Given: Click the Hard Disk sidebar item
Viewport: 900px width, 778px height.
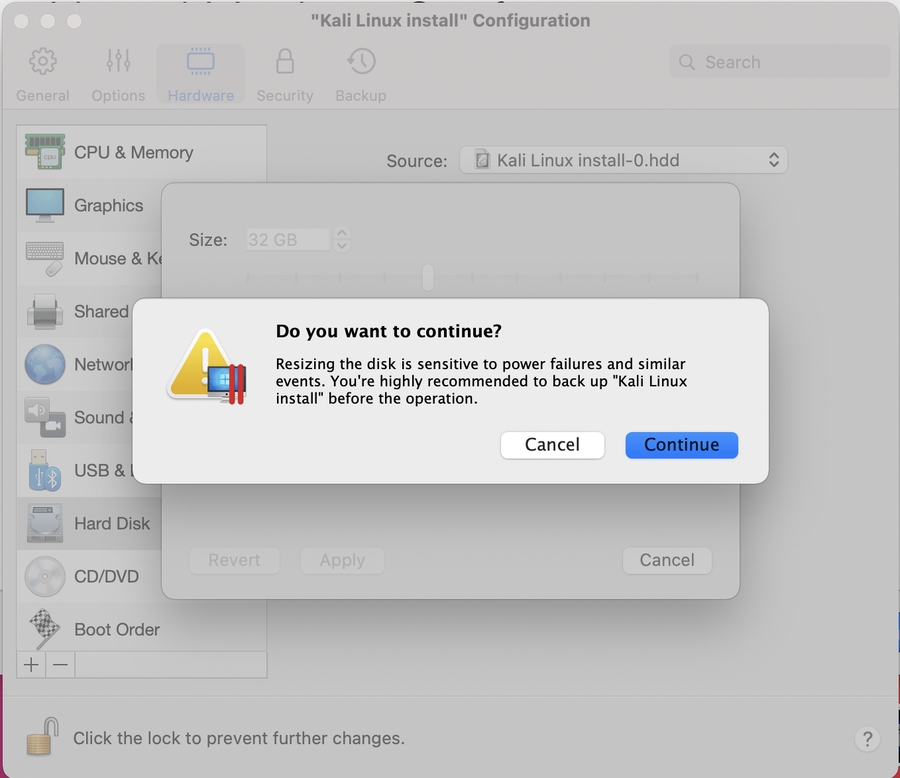Looking at the screenshot, I should pos(111,523).
